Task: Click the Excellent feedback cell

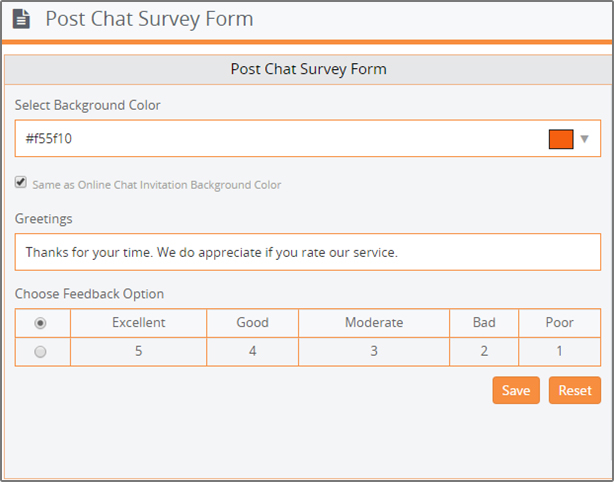Action: pos(139,323)
